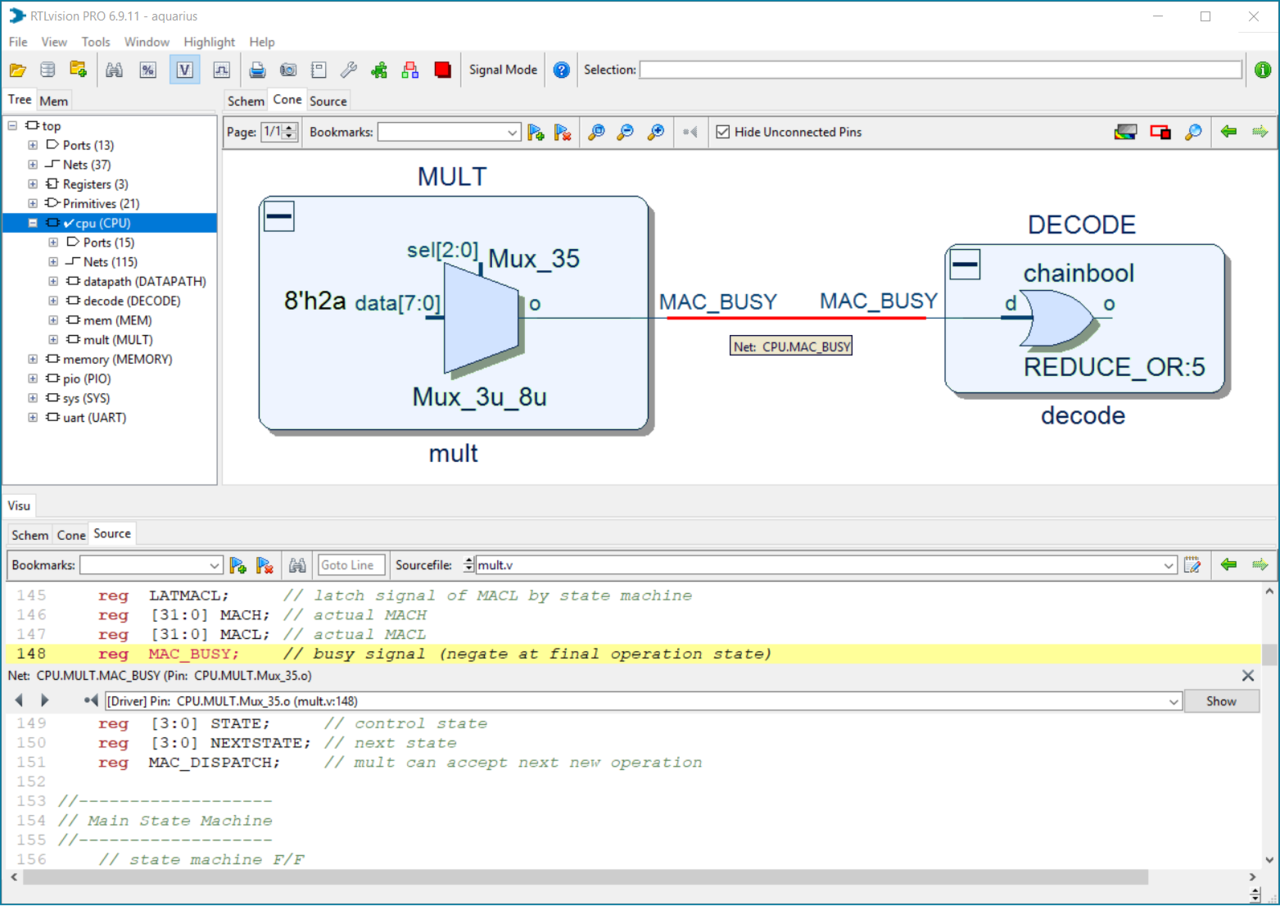1280x906 pixels.
Task: Click the color gradient swatch icon
Action: [1125, 132]
